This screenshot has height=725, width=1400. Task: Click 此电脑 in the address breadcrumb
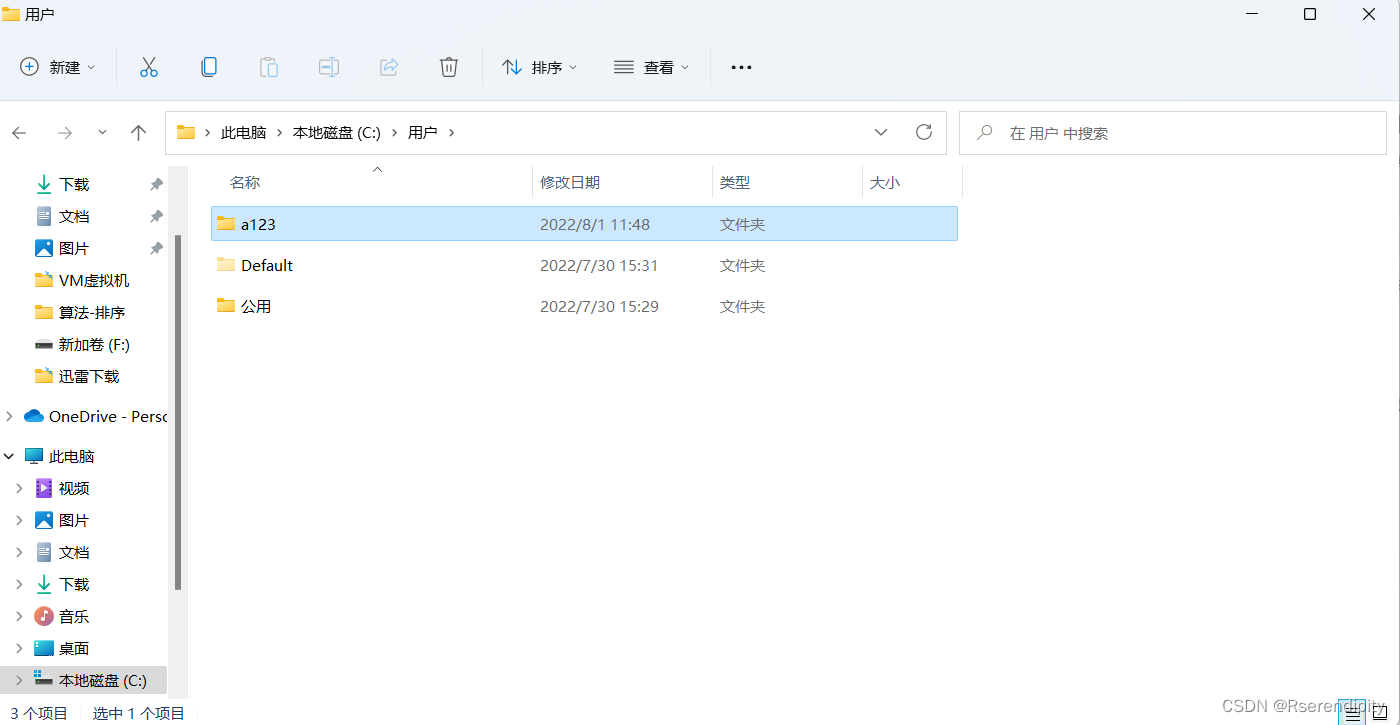pos(244,132)
